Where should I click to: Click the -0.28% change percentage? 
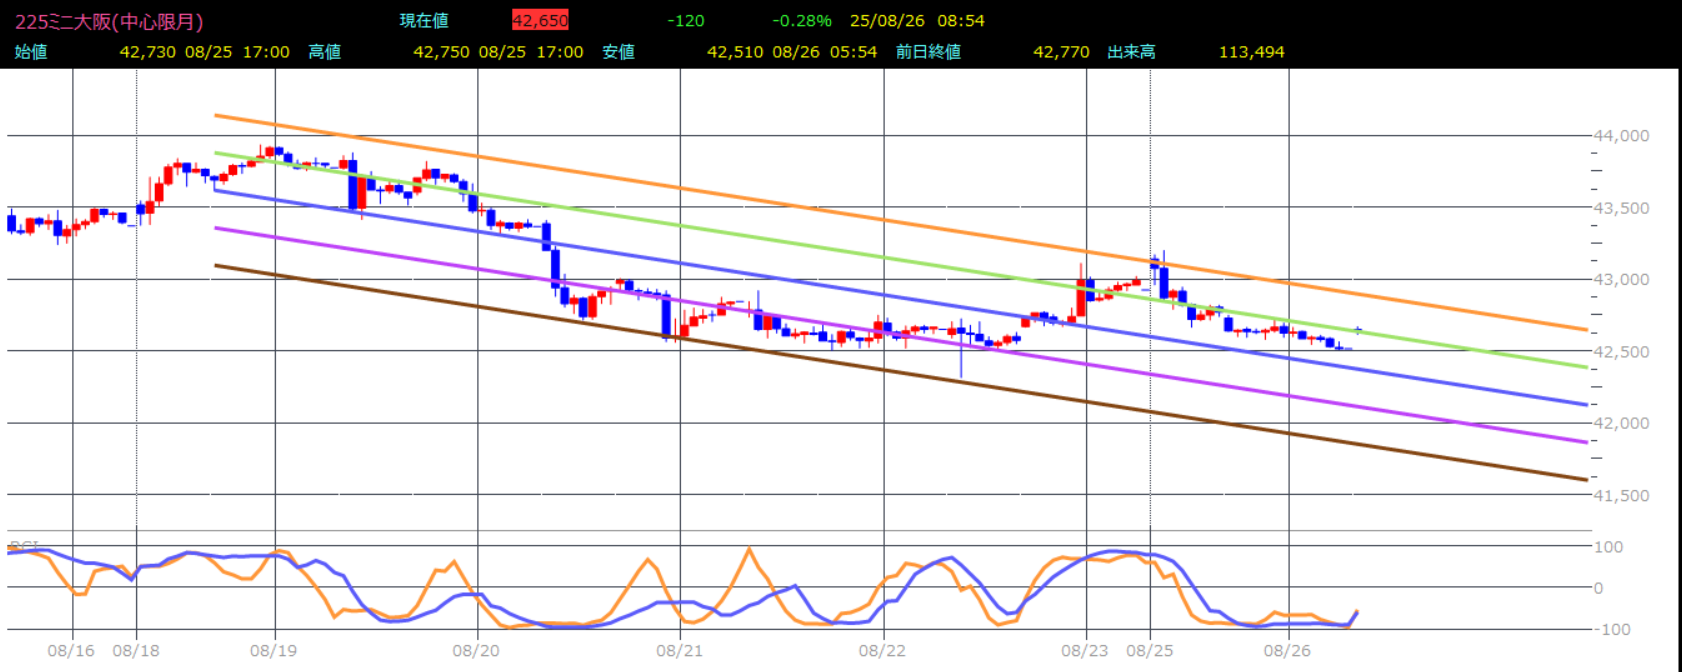(802, 21)
